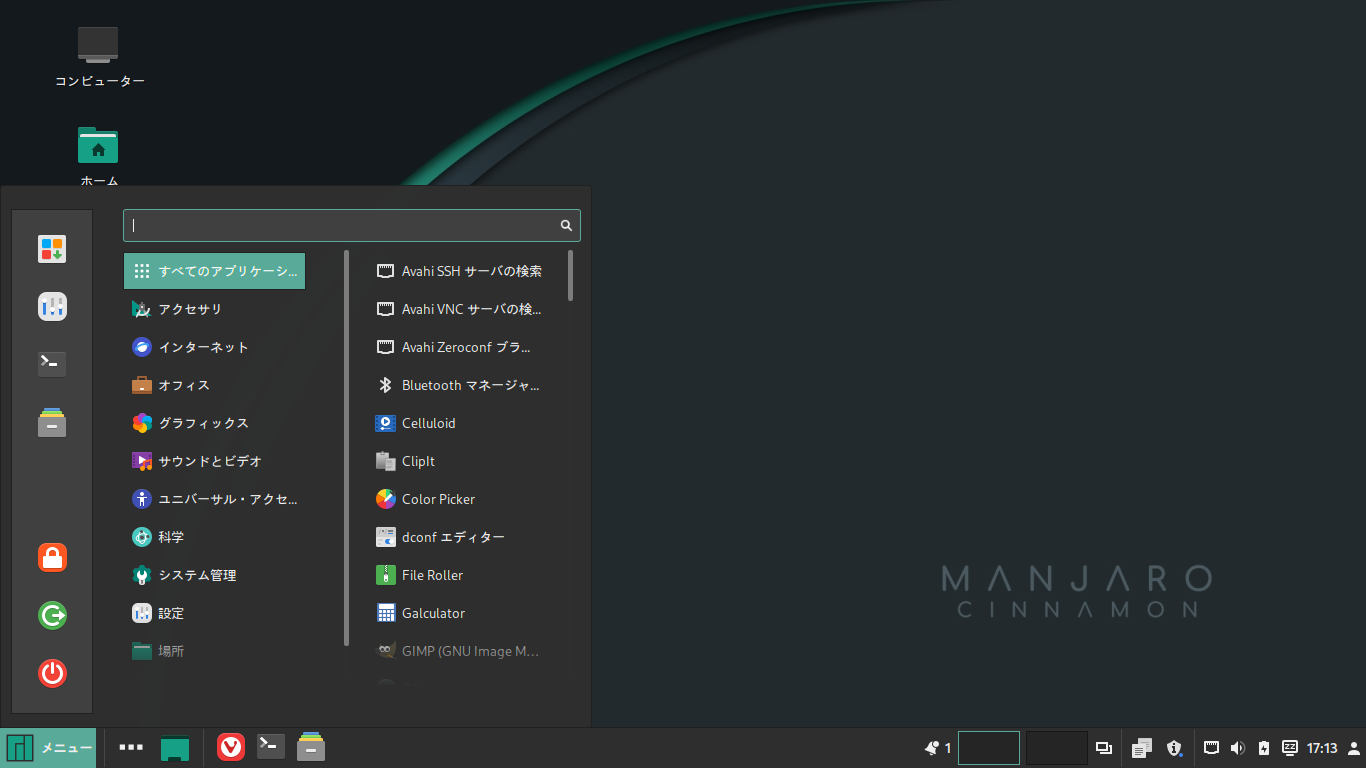Click the orange lock screen icon
Screen dimensions: 1366x768
coord(52,558)
